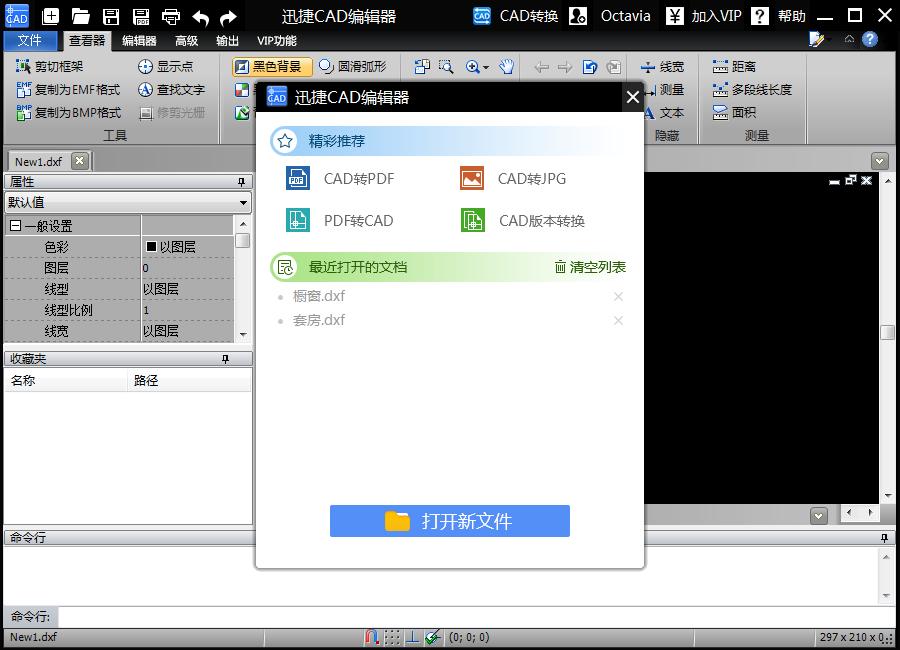Viewport: 900px width, 650px height.
Task: Click the 线型 value 以图层
Action: (x=161, y=289)
